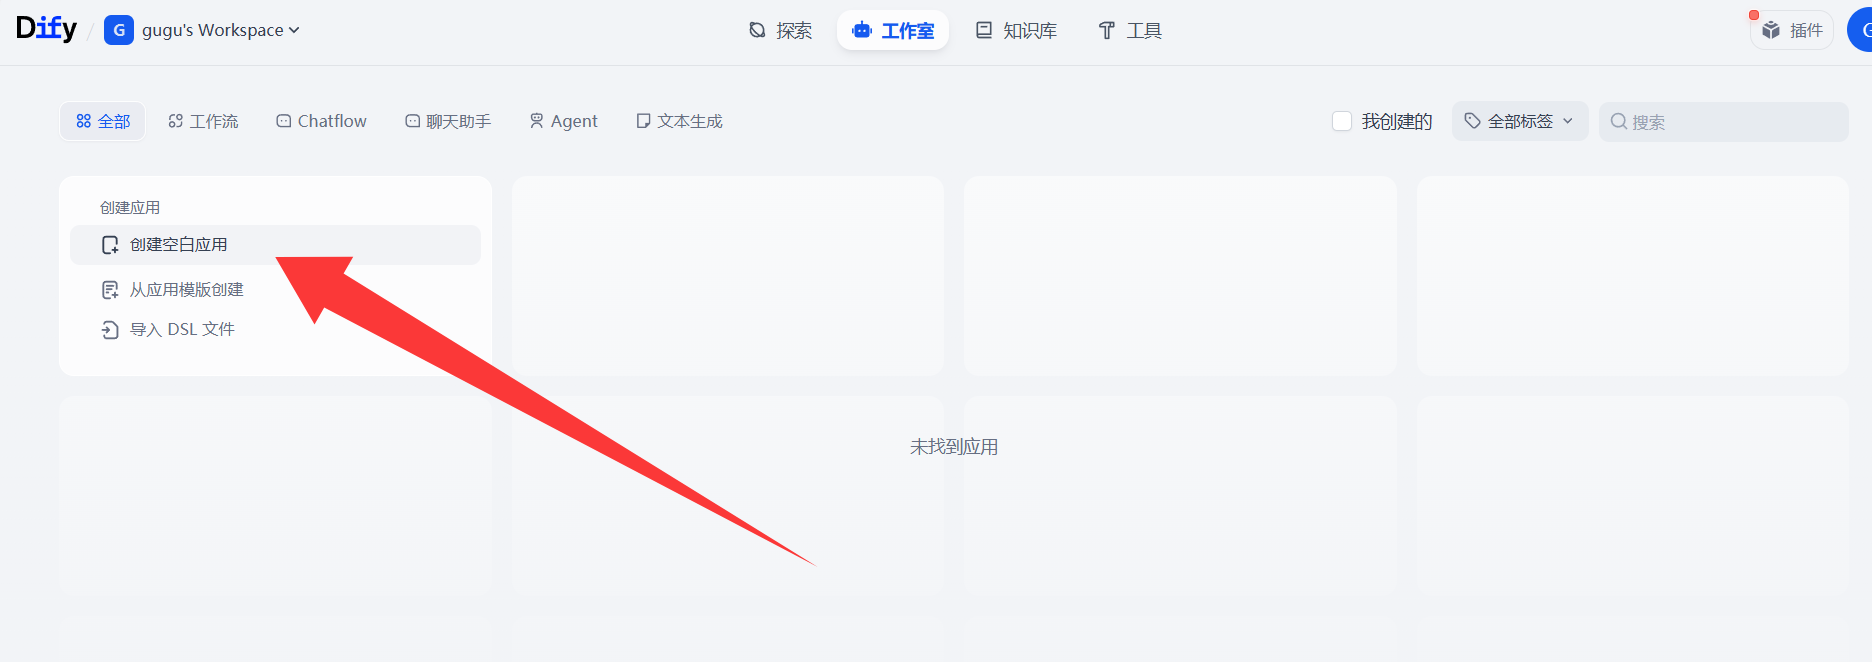Go to the 工具 tools tab
The height and width of the screenshot is (662, 1872).
pyautogui.click(x=1130, y=30)
